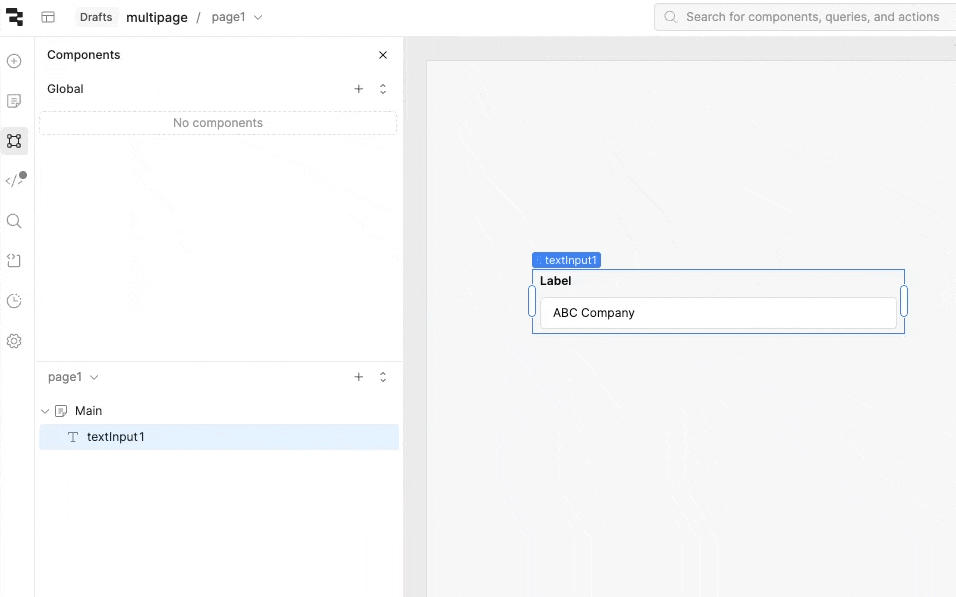Add a Global component with the plus icon

[x=359, y=89]
